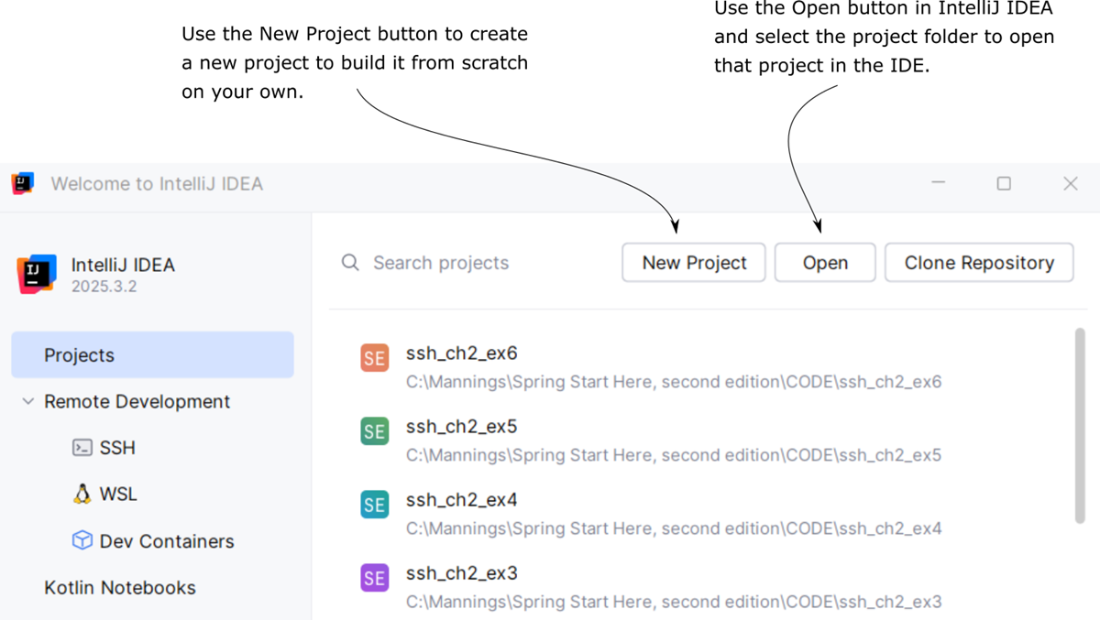This screenshot has height=620, width=1100.
Task: Click the search magnifier icon
Action: click(350, 263)
